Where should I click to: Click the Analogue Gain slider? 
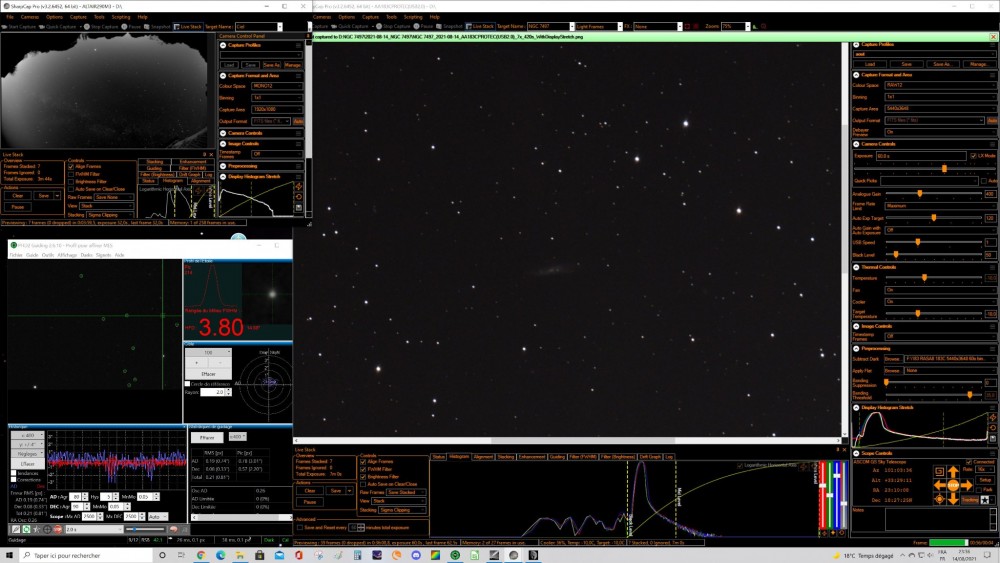pos(933,193)
